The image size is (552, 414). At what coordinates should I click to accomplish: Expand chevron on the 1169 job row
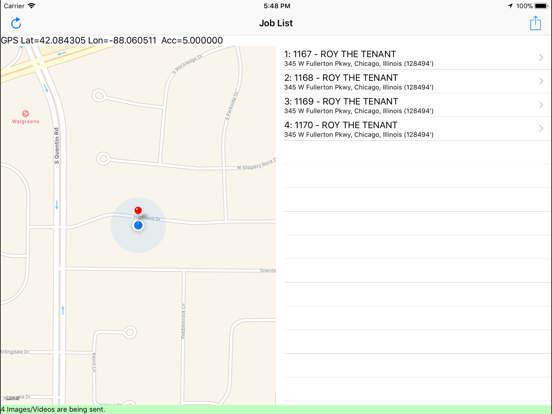541,105
